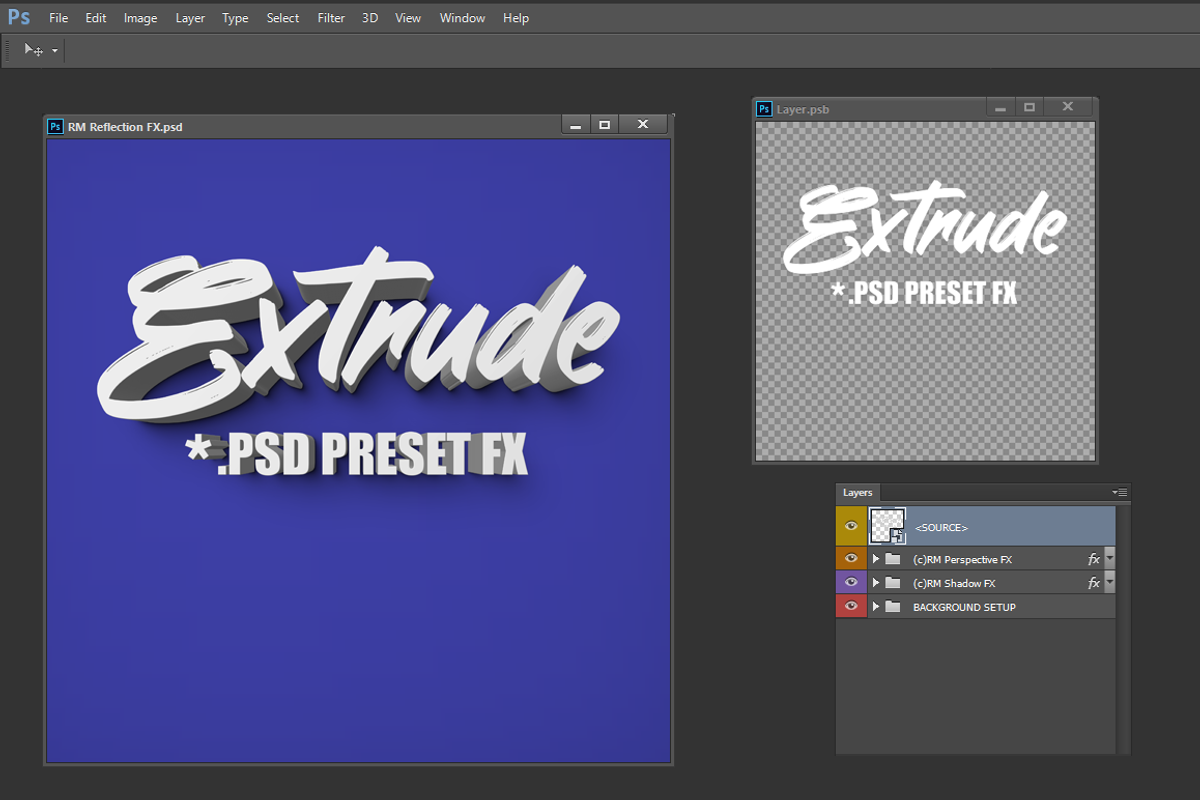Open the Window menu
This screenshot has height=800, width=1200.
coord(462,18)
